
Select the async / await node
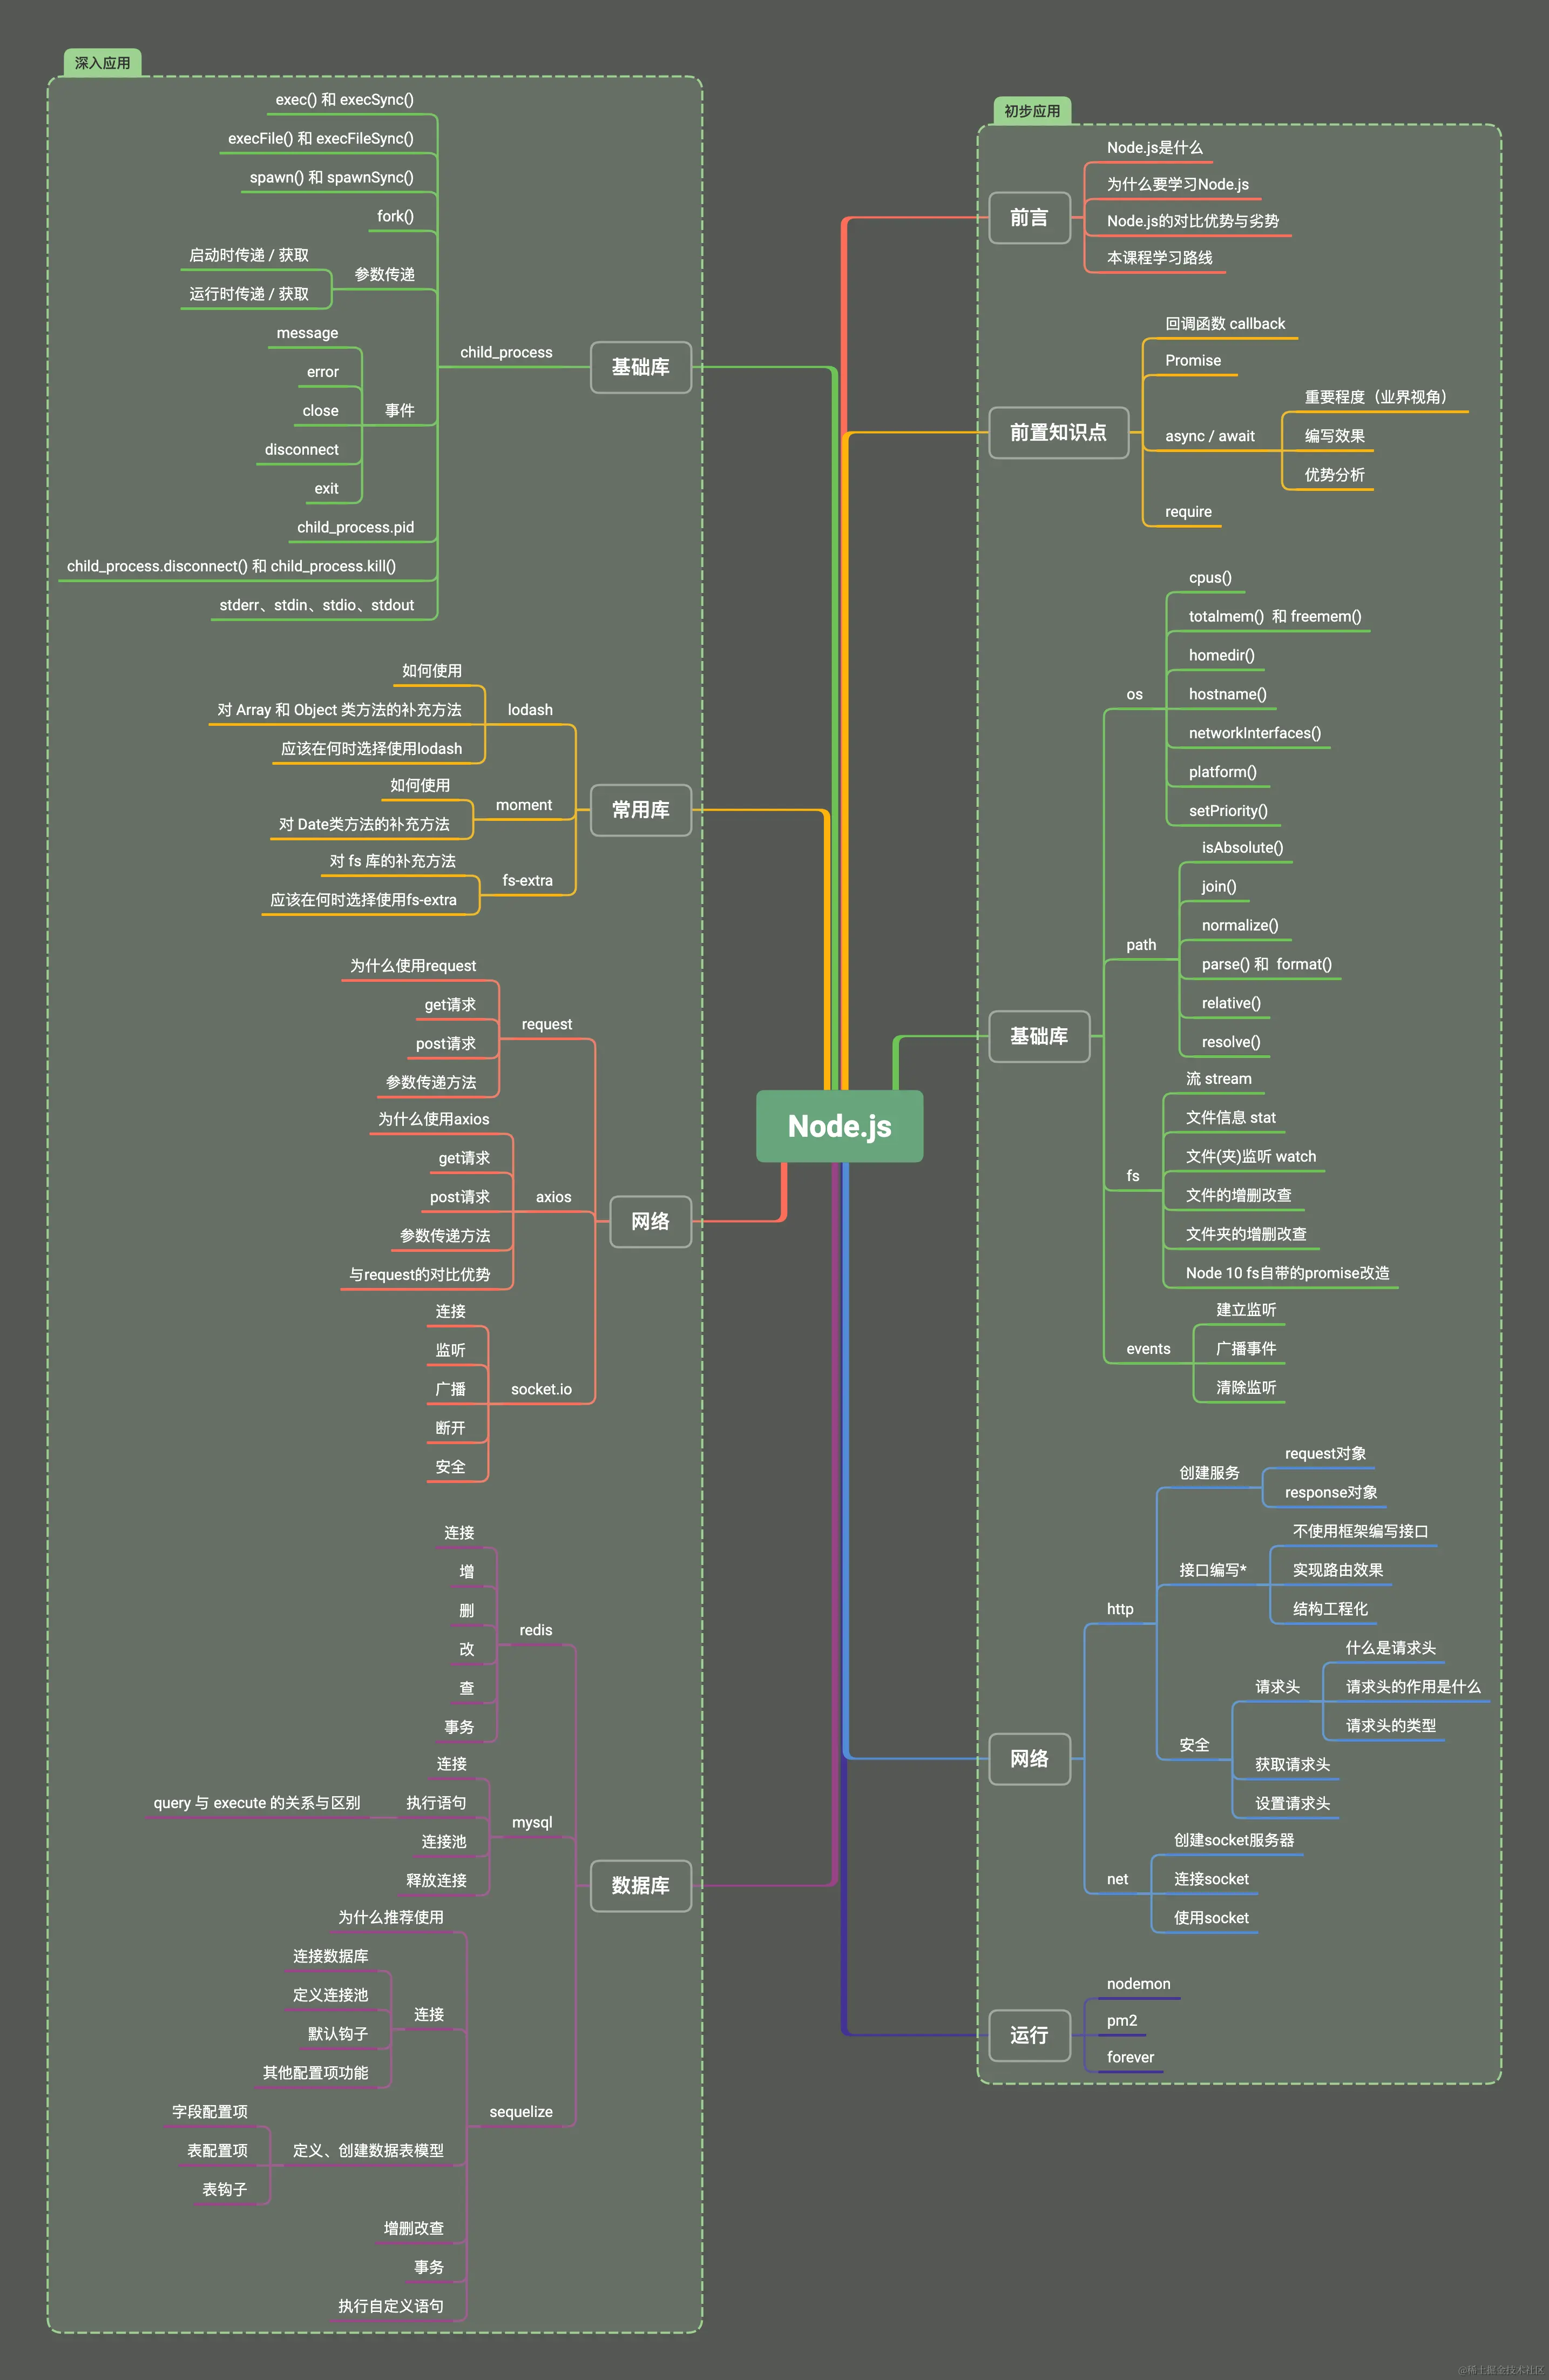point(1209,436)
